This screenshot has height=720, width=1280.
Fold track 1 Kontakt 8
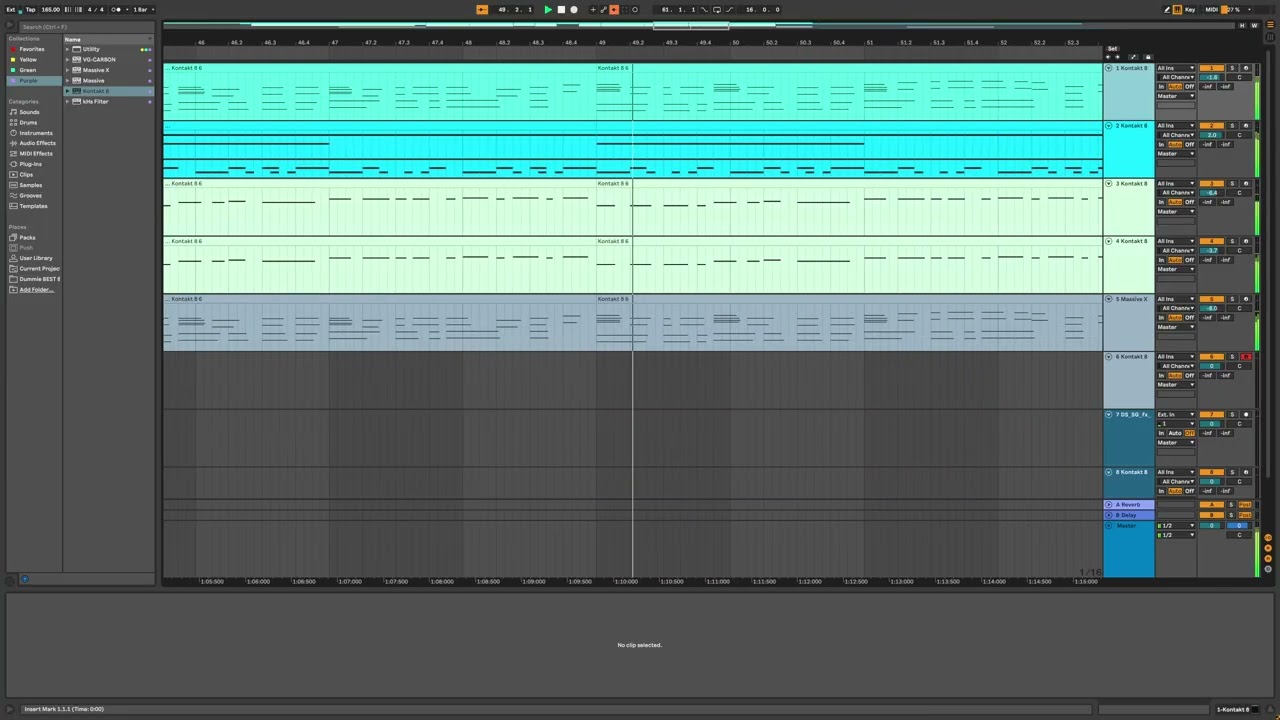click(x=1108, y=68)
